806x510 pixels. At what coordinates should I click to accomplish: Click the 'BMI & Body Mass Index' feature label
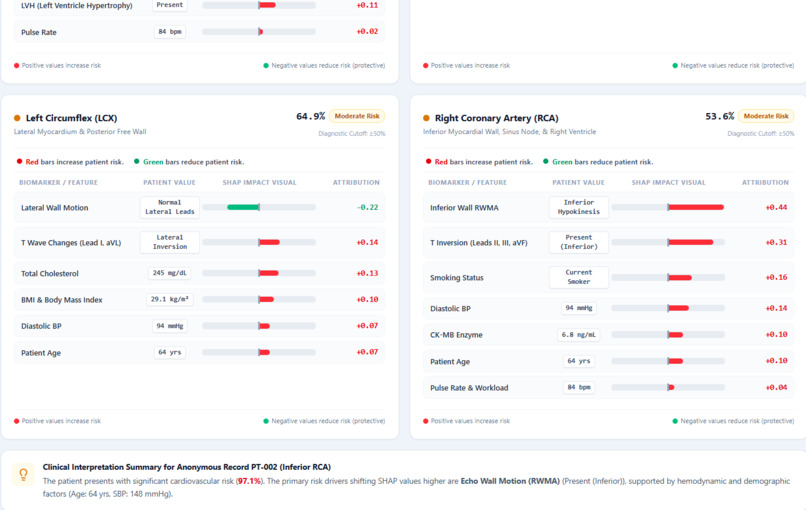[62, 300]
